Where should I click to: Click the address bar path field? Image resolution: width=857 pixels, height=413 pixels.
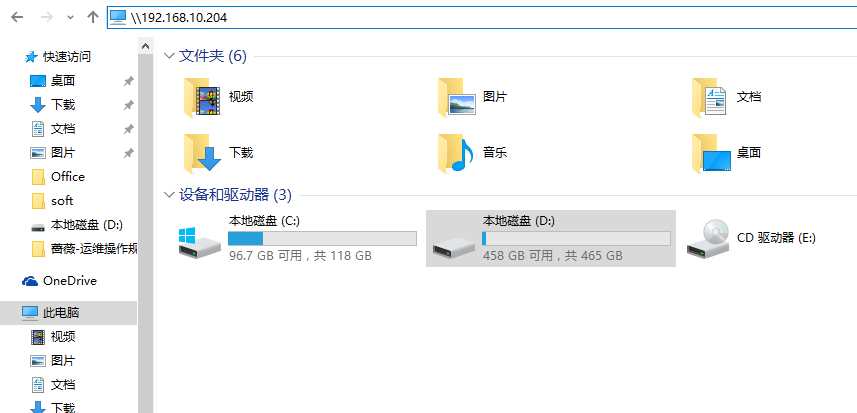coord(481,17)
